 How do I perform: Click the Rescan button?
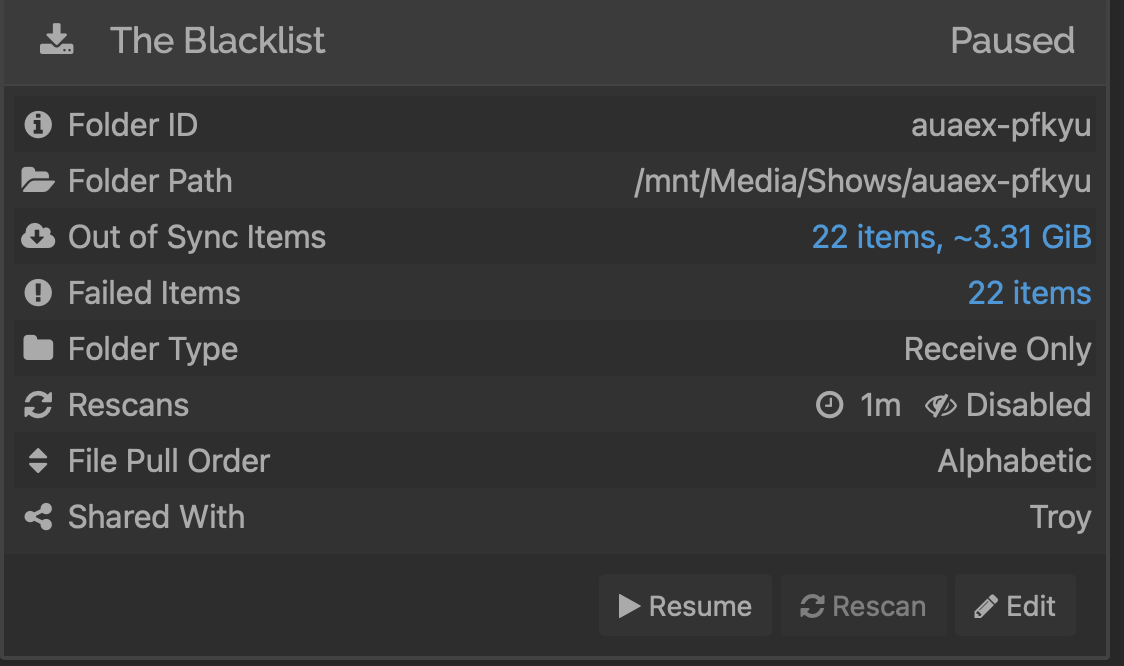tap(863, 606)
